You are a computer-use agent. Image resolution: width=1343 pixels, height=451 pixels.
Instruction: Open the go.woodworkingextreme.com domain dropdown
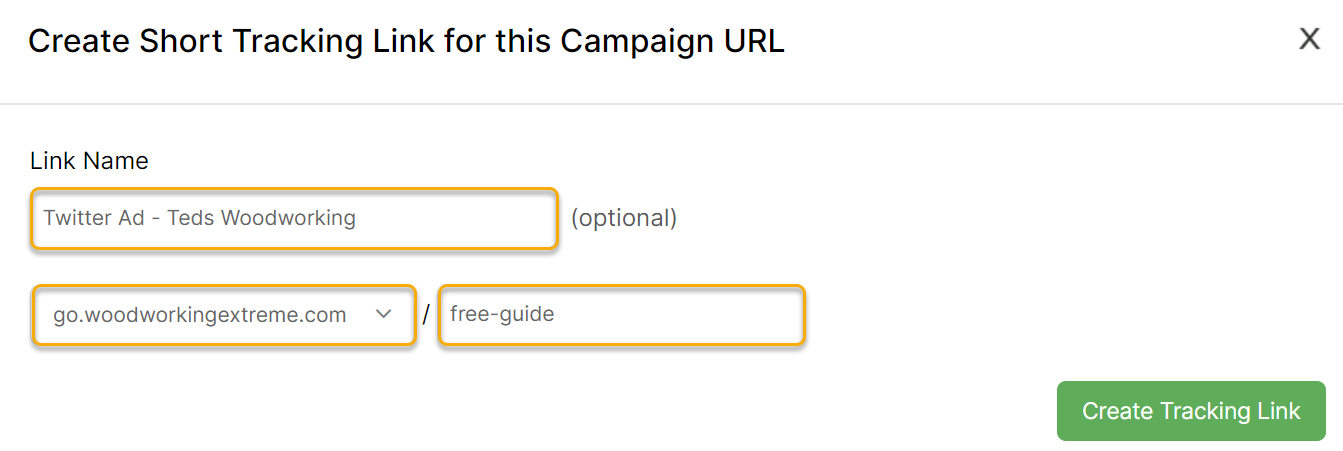[223, 315]
